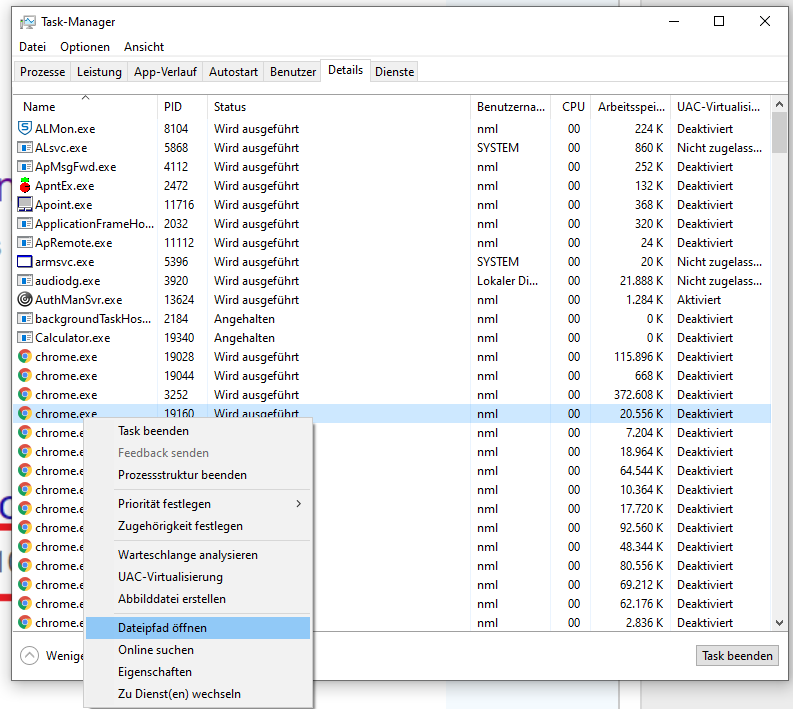Image resolution: width=793 pixels, height=709 pixels.
Task: Sort by PID column header
Action: [182, 107]
